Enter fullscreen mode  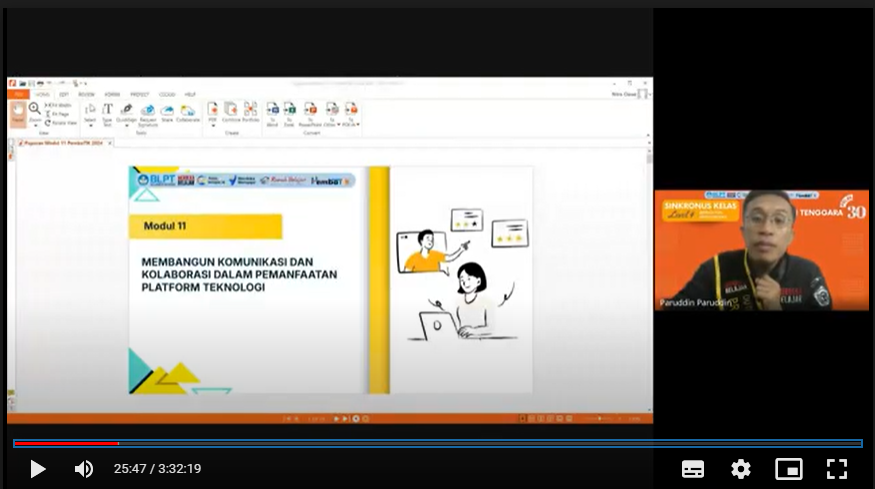tap(836, 469)
